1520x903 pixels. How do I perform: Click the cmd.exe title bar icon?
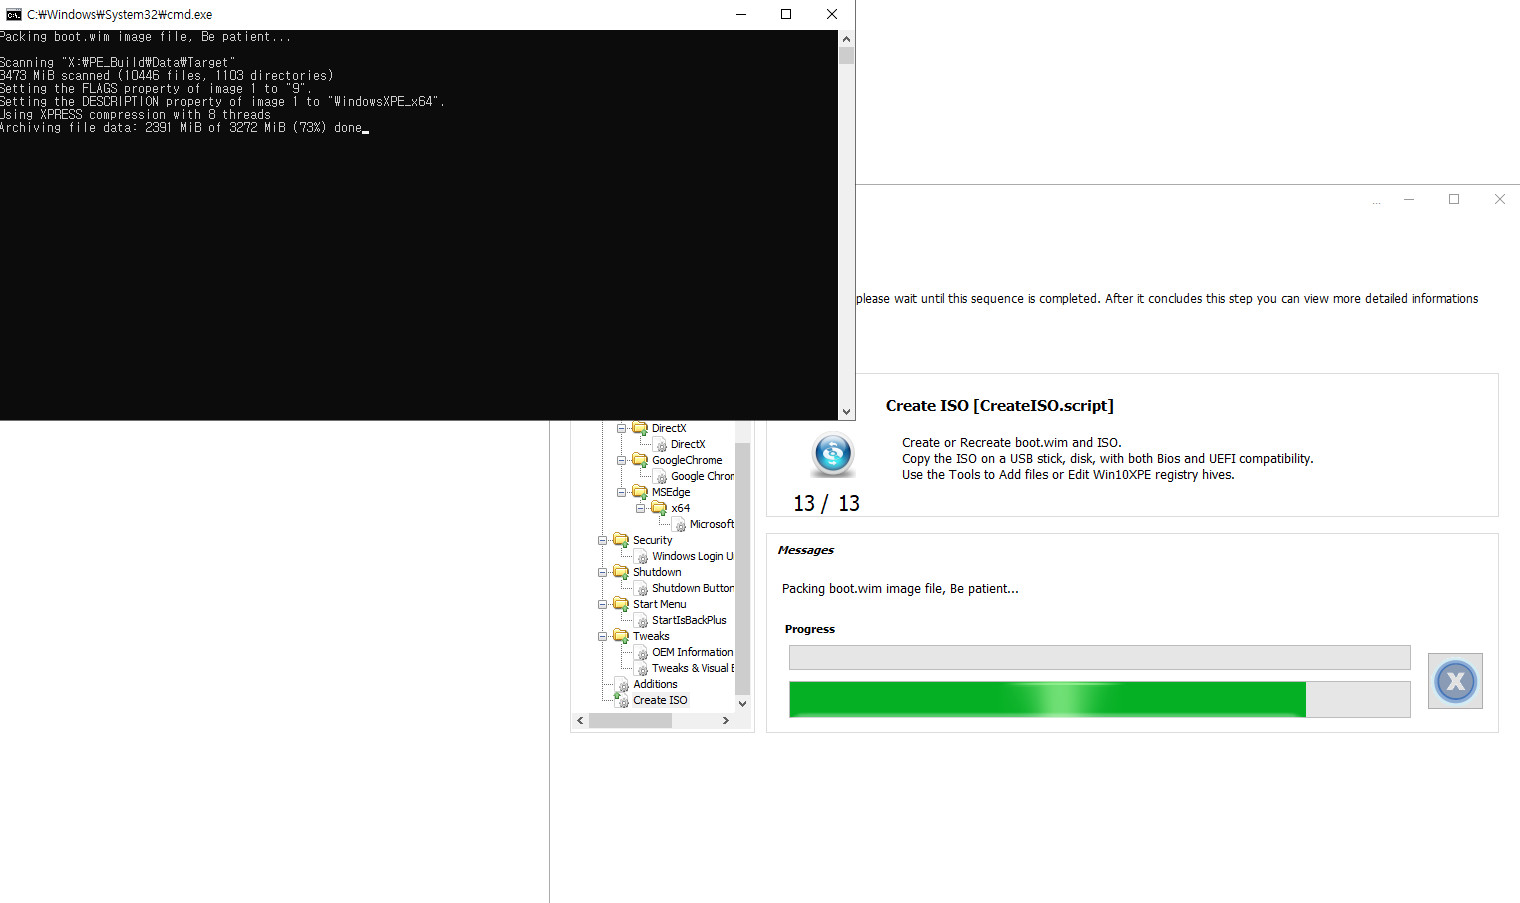[x=13, y=14]
